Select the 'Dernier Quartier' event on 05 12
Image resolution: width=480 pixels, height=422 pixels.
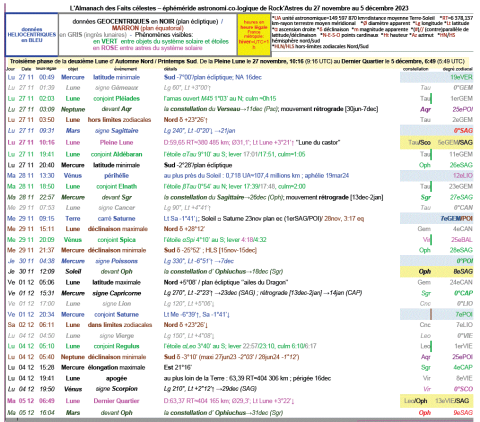[116, 401]
